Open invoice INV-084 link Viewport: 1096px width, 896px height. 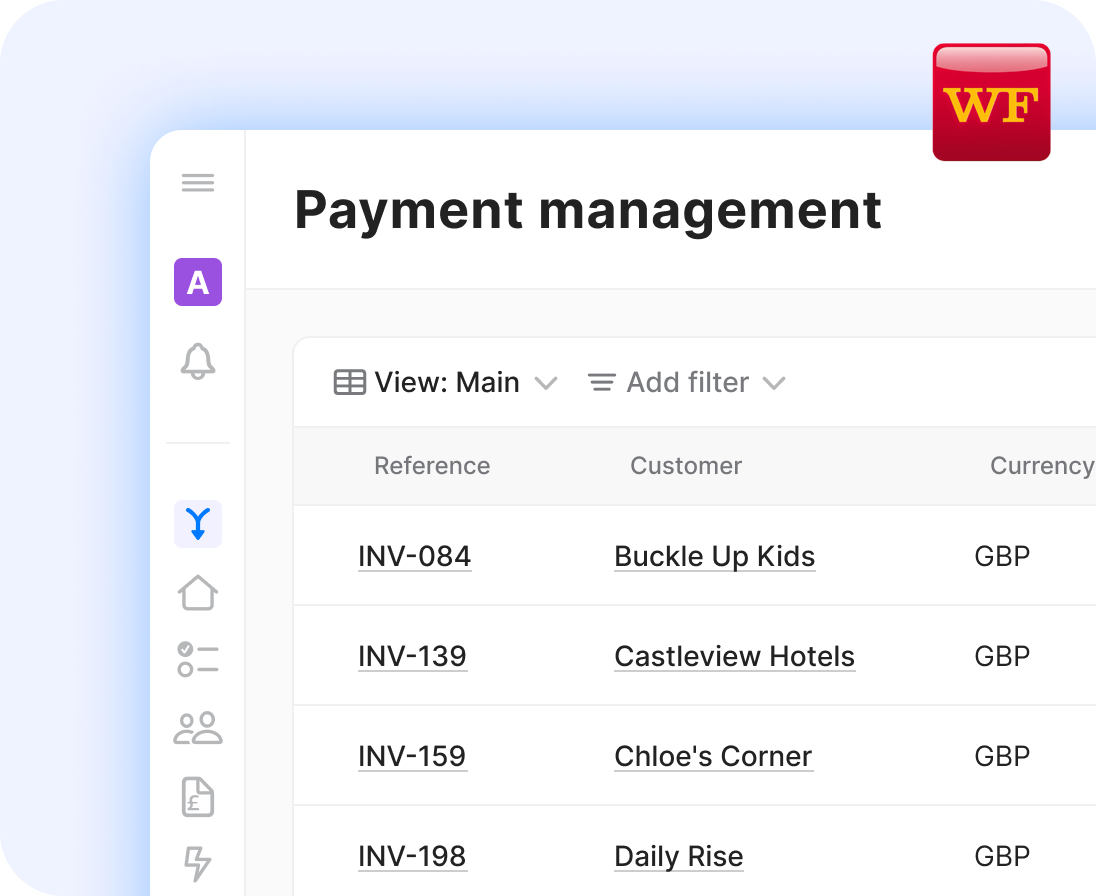tap(414, 556)
